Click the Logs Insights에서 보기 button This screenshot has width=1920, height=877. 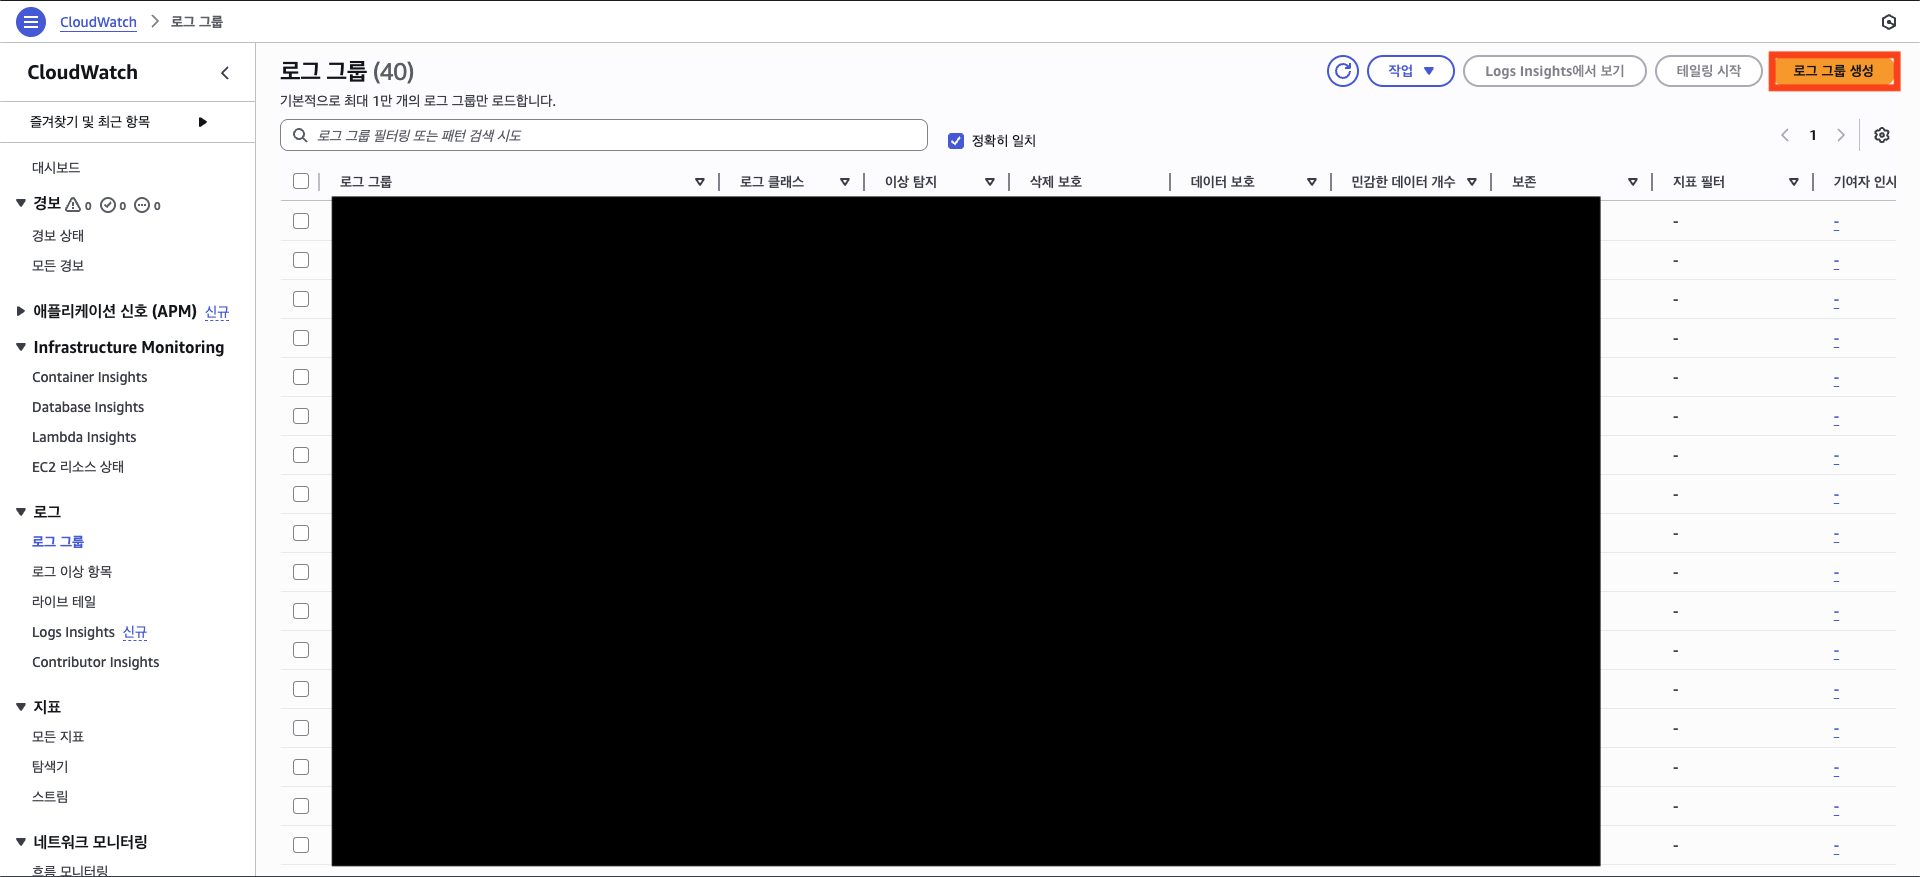point(1554,71)
